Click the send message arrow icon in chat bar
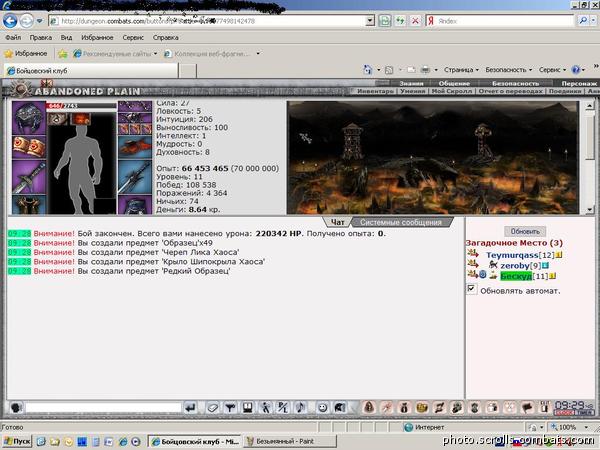 [191, 408]
